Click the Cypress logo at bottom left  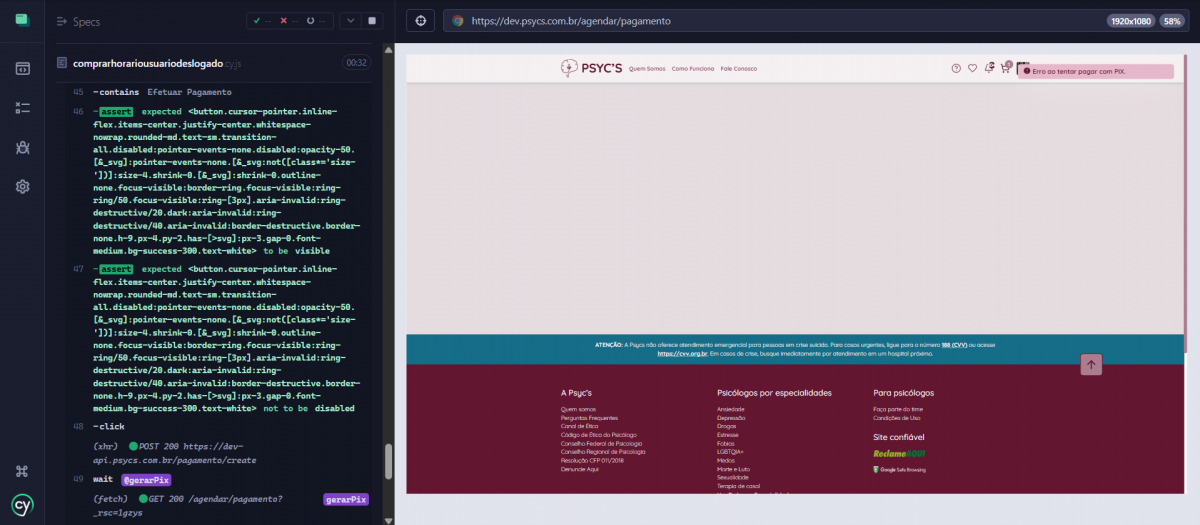tap(22, 505)
